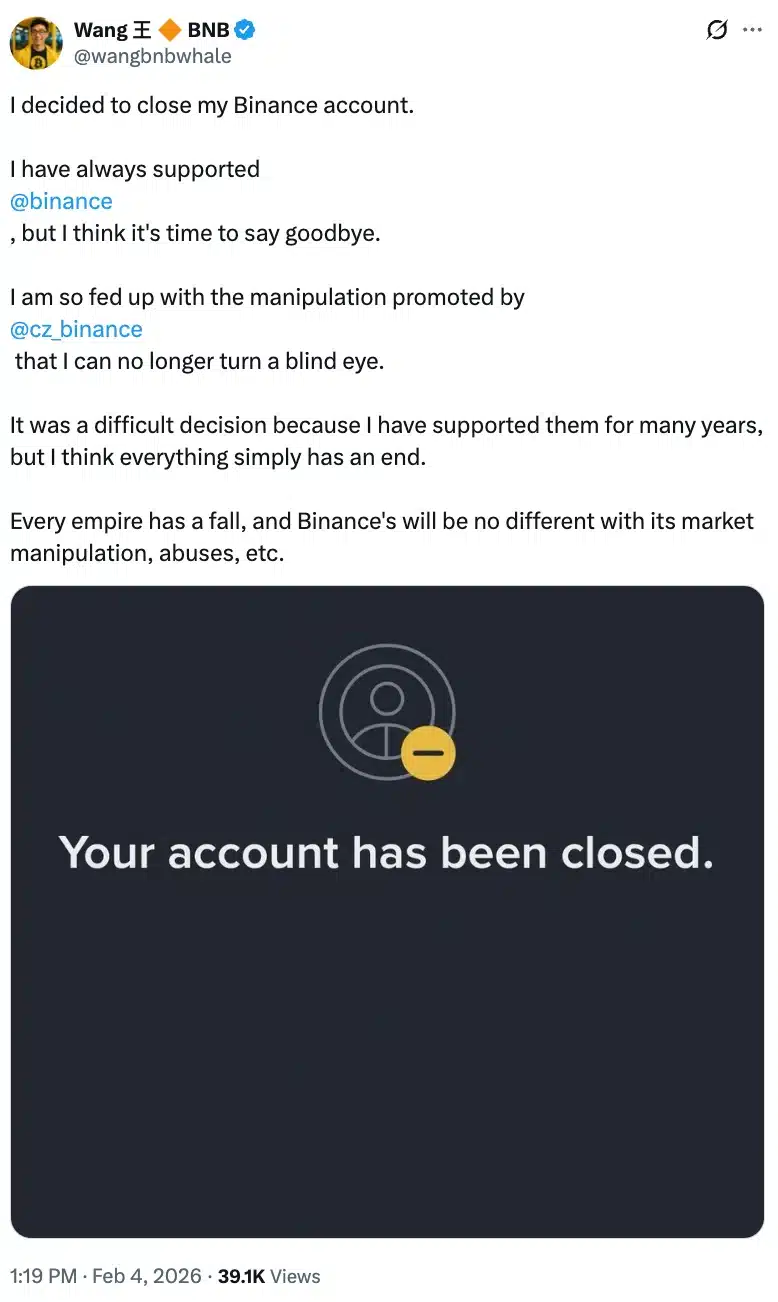
Task: Open the @binance mention link
Action: [61, 201]
